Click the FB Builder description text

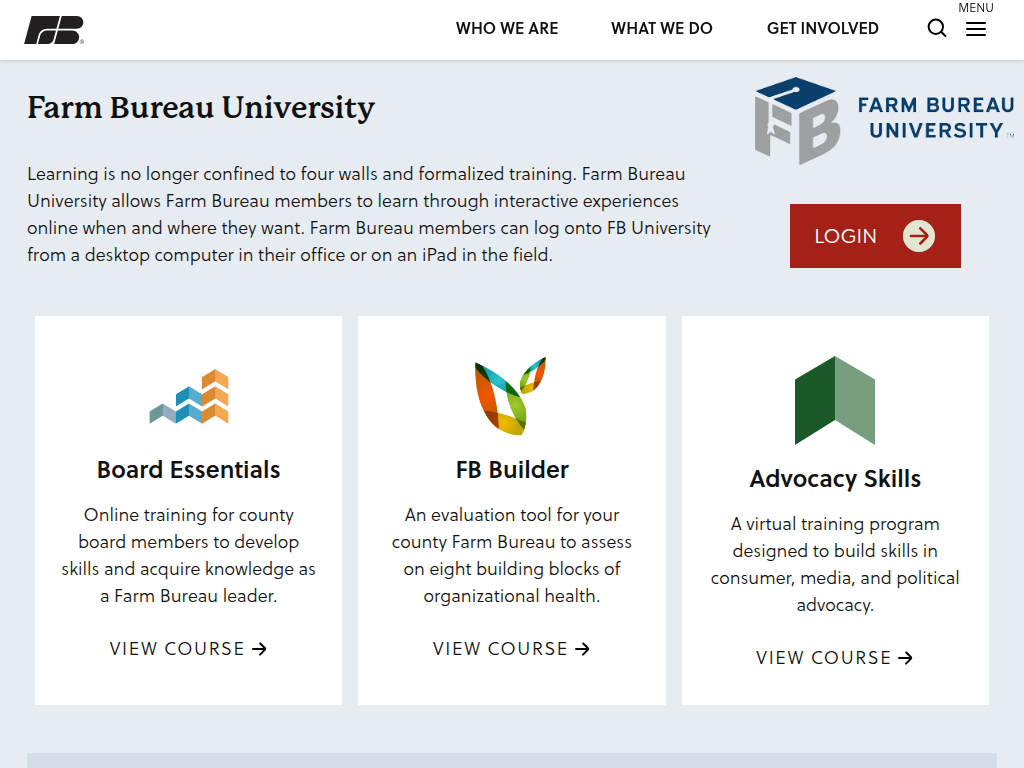(x=511, y=555)
